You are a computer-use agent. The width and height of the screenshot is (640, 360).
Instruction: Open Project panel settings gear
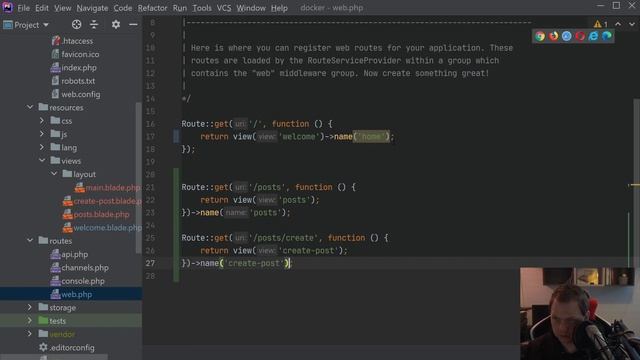pyautogui.click(x=116, y=24)
